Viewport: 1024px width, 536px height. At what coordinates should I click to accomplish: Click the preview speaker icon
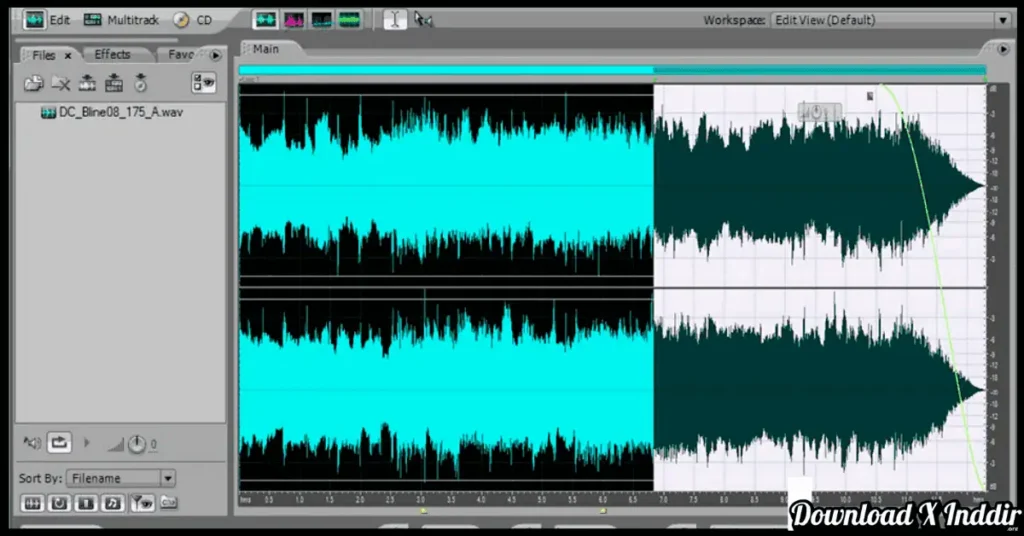32,443
